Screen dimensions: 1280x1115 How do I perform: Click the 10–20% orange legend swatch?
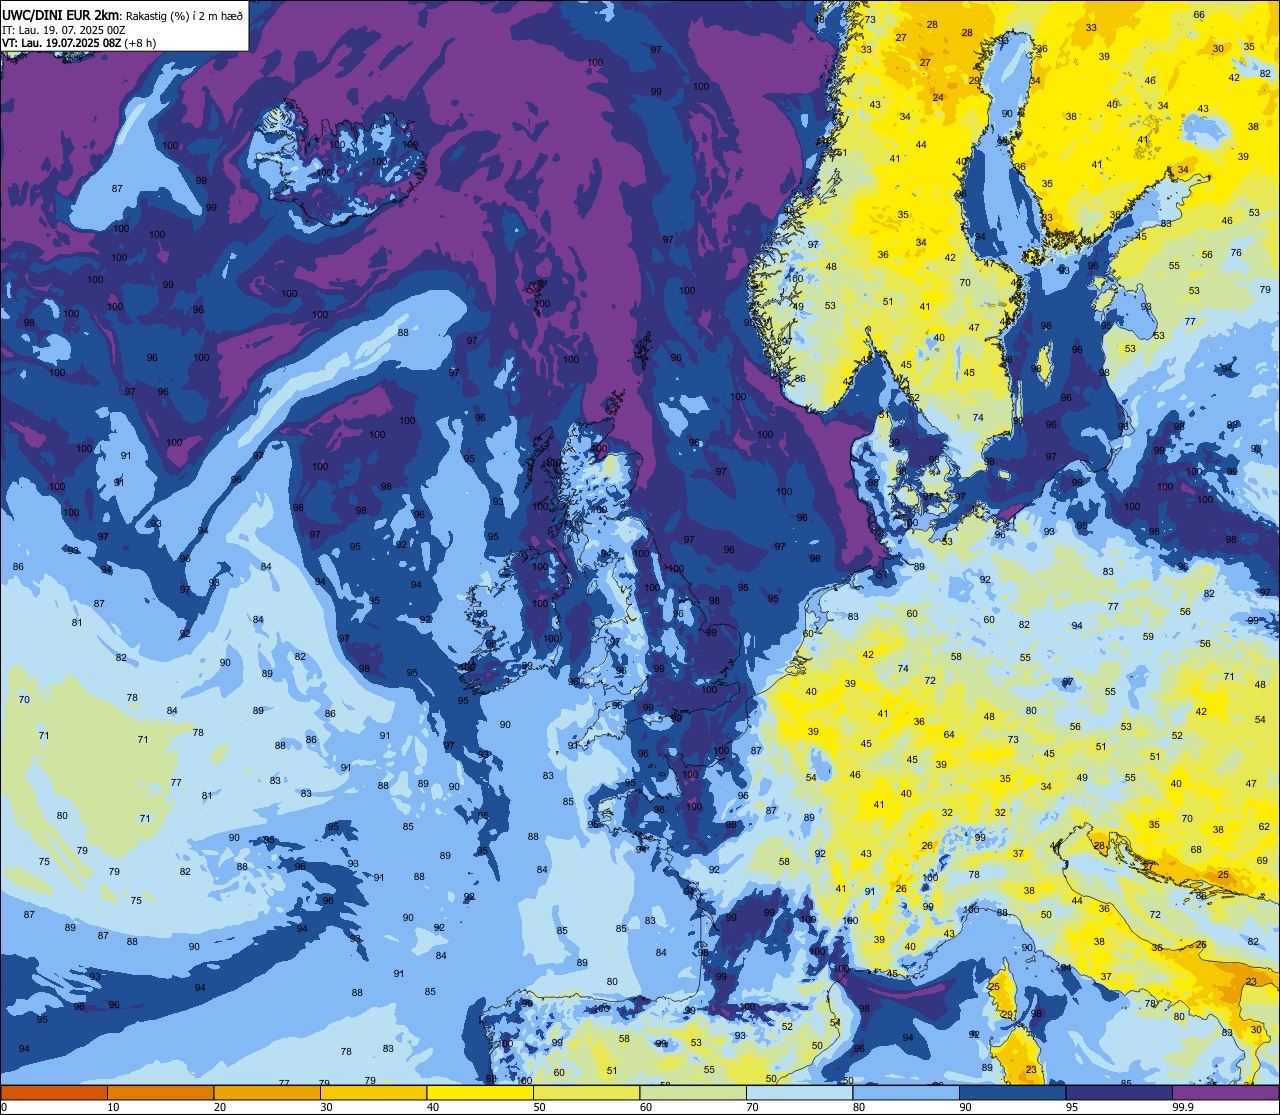160,1092
